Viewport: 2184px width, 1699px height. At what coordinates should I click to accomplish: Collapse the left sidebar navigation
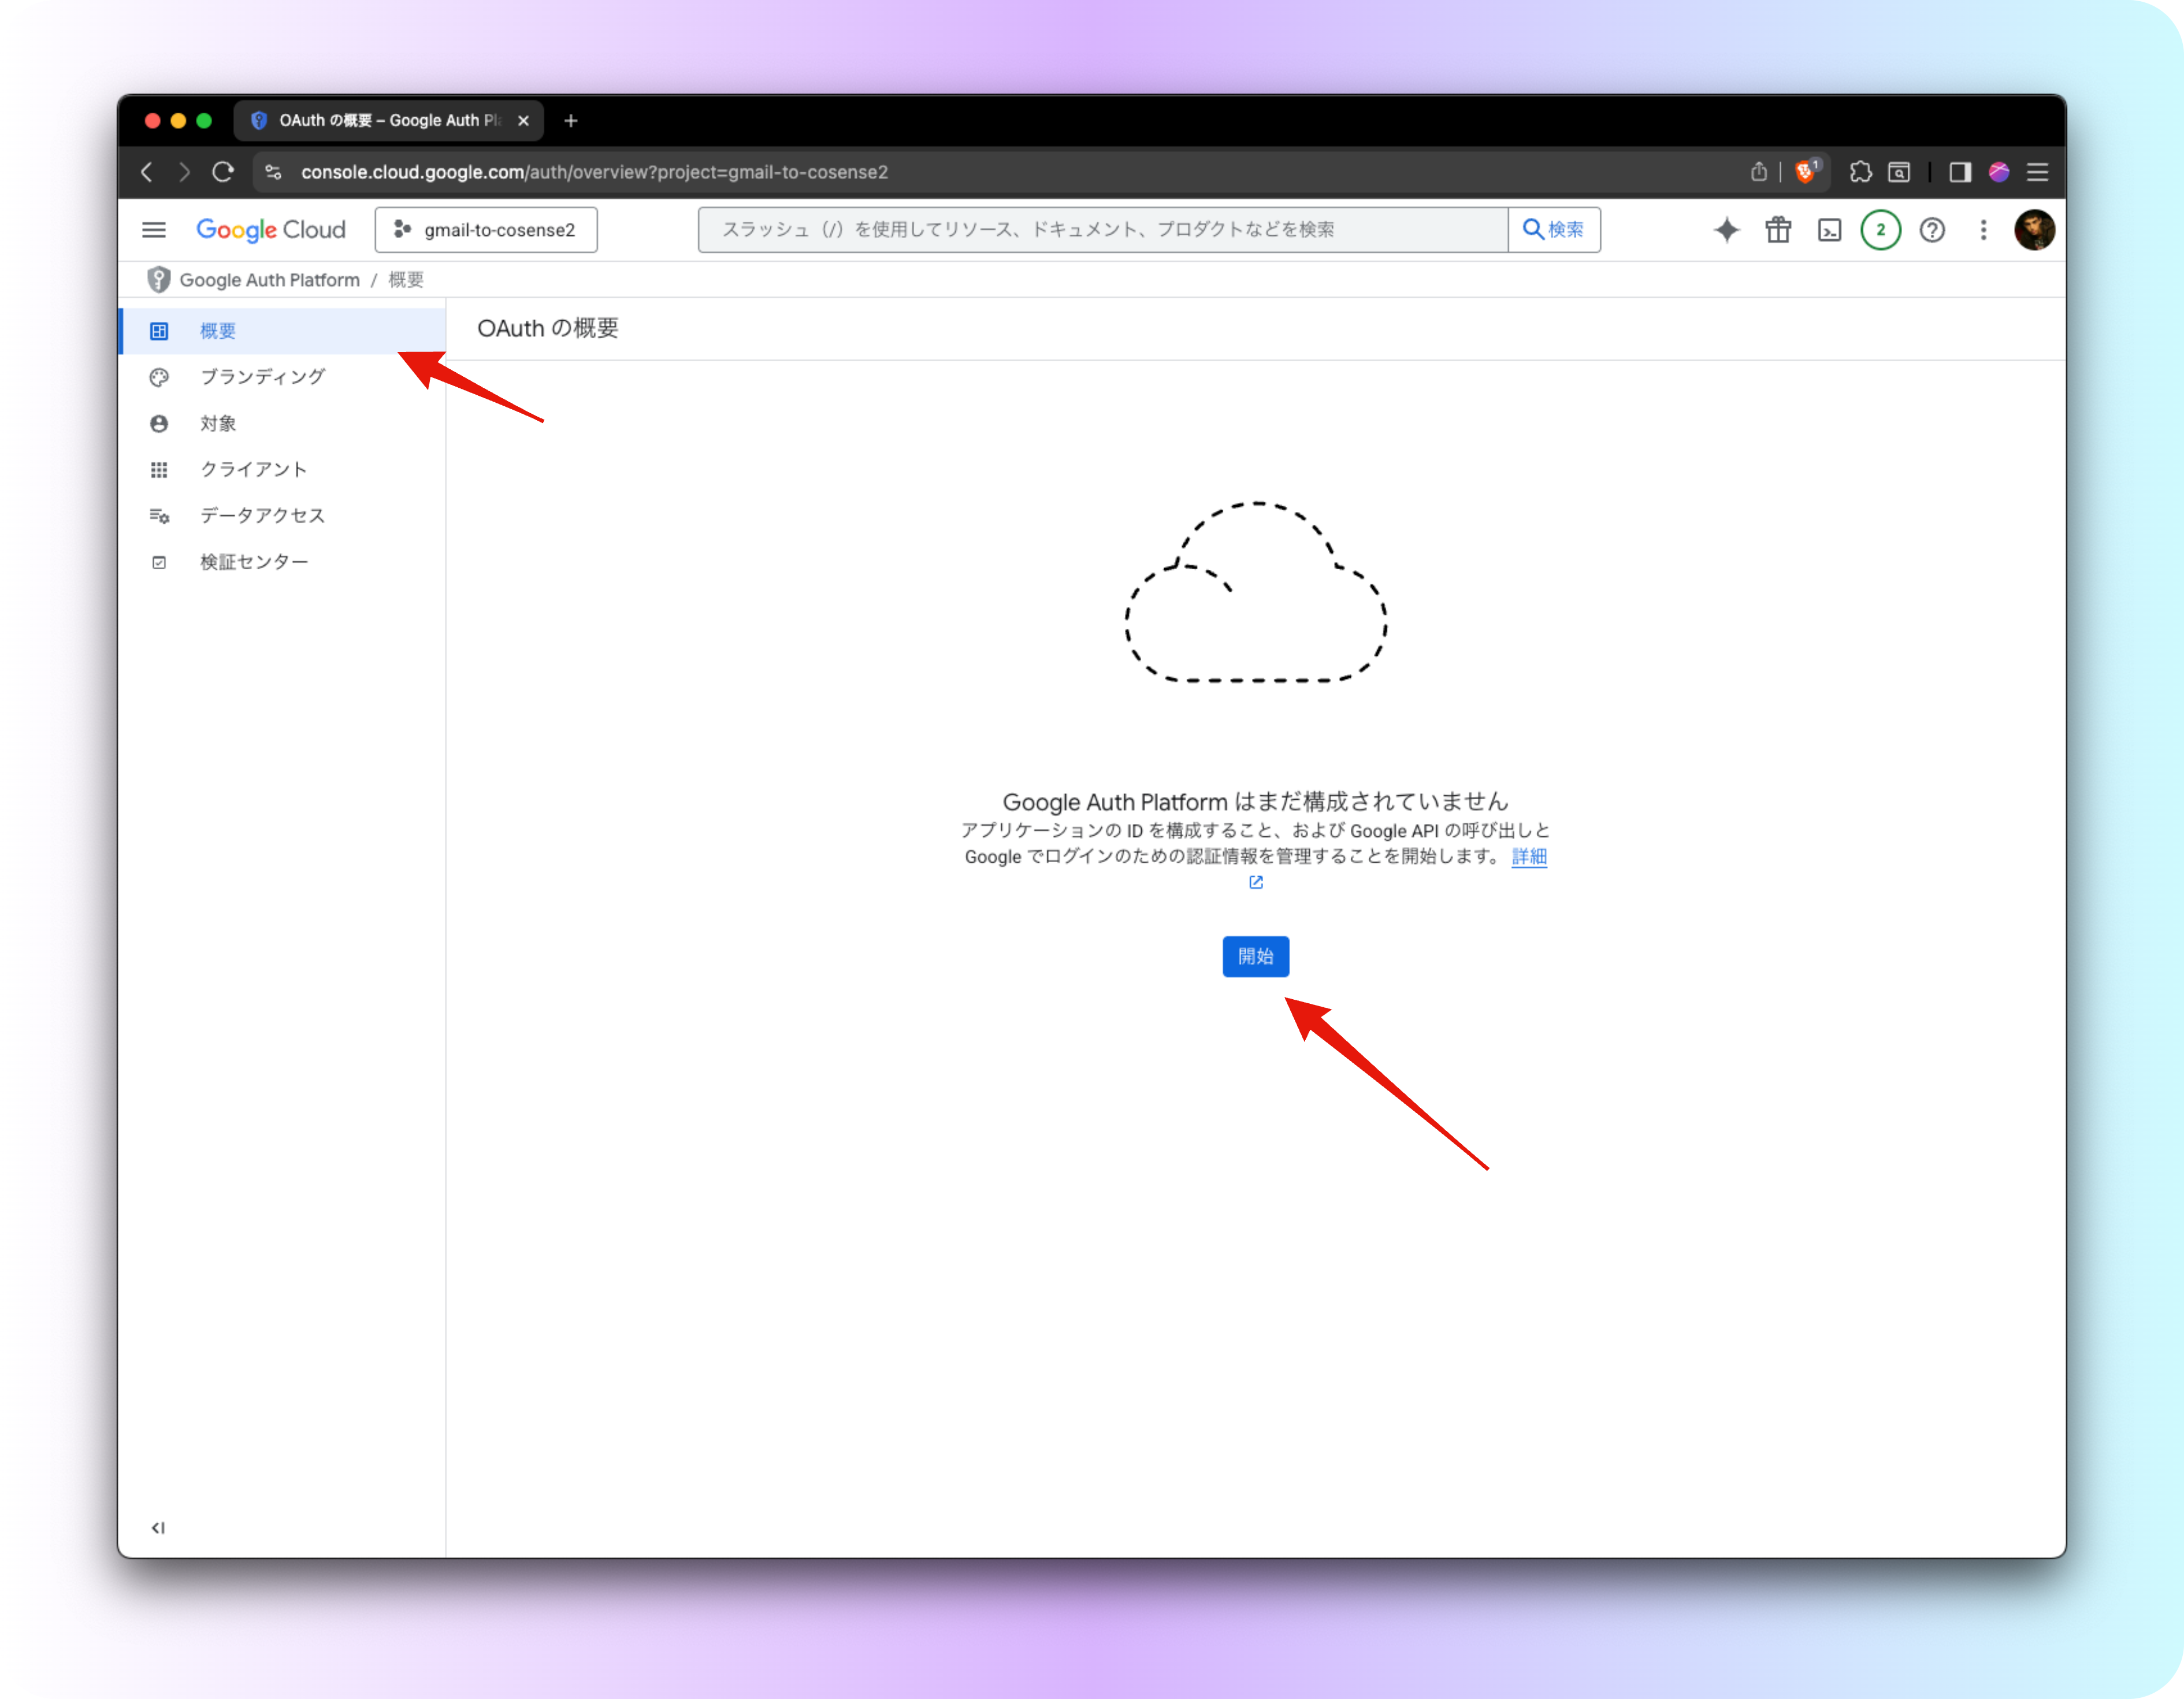(158, 1528)
